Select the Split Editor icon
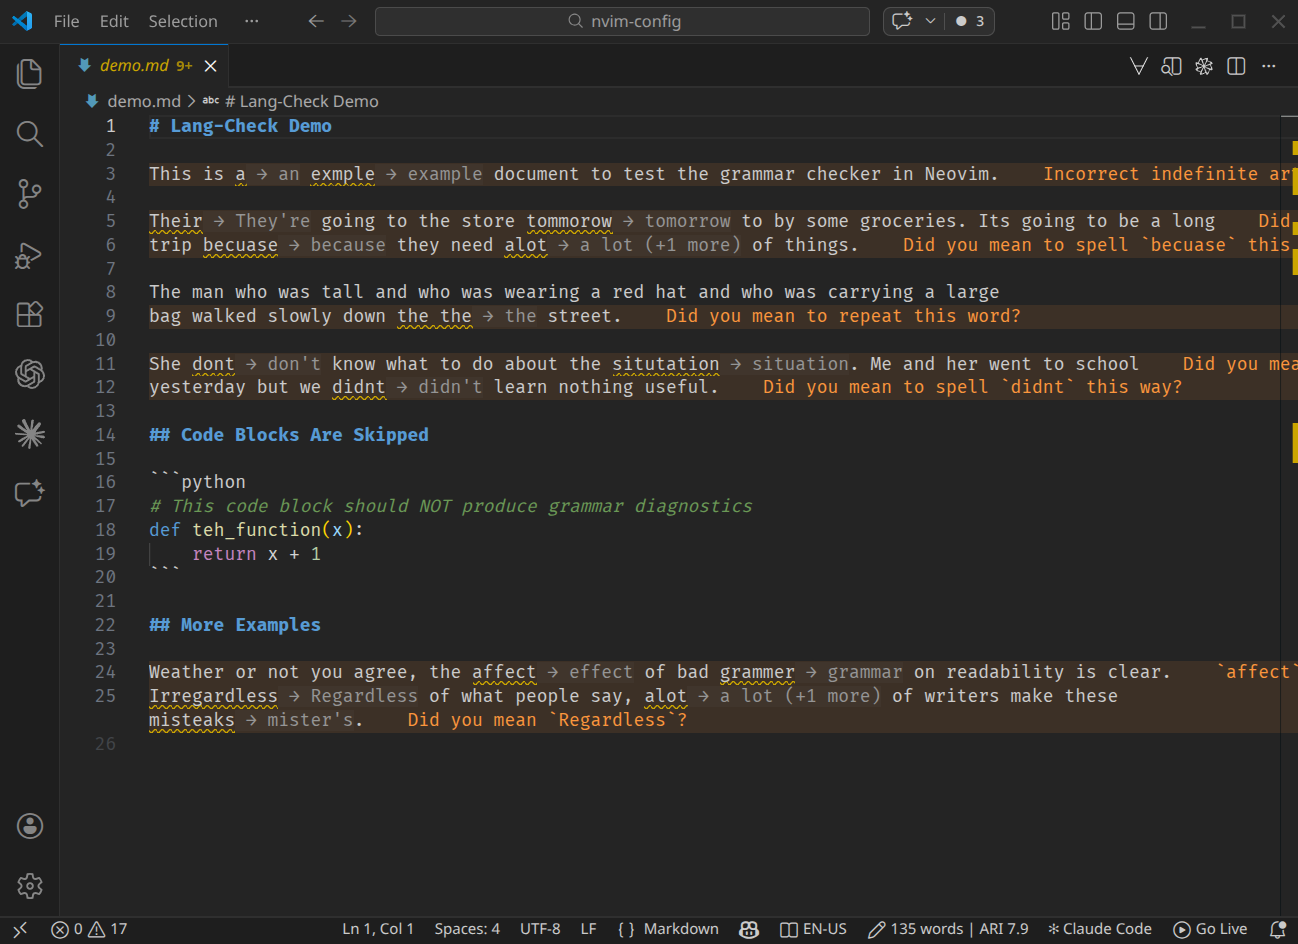This screenshot has height=944, width=1298. 1236,65
